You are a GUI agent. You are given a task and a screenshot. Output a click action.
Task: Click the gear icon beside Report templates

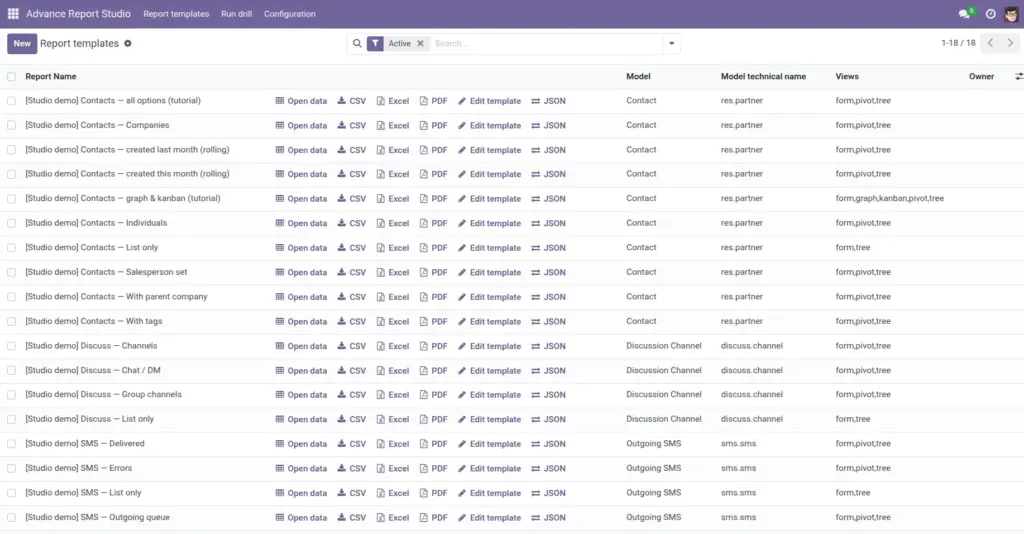click(128, 44)
